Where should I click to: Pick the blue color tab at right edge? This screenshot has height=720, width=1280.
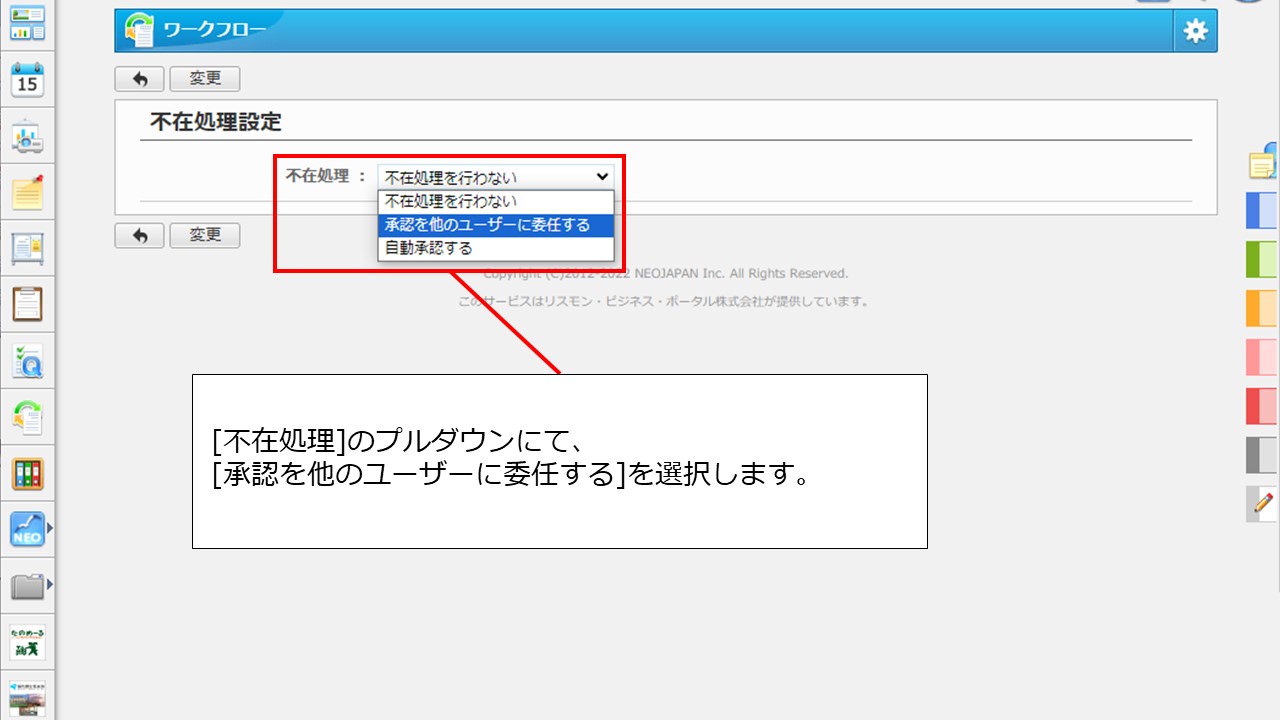pyautogui.click(x=1262, y=211)
